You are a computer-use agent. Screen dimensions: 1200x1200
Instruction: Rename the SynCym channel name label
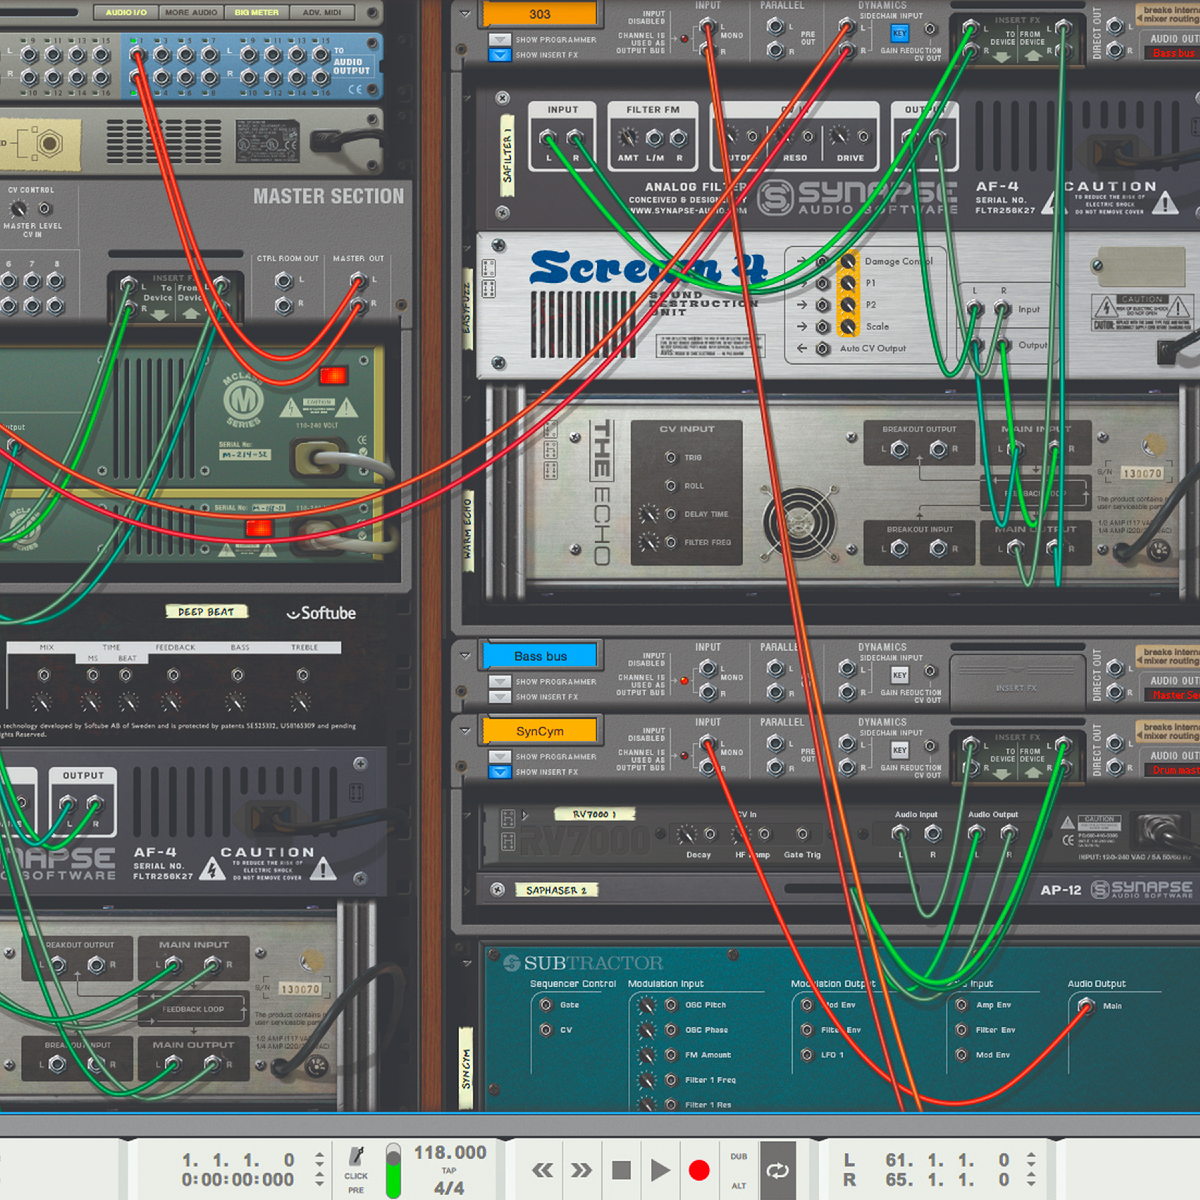tap(540, 731)
